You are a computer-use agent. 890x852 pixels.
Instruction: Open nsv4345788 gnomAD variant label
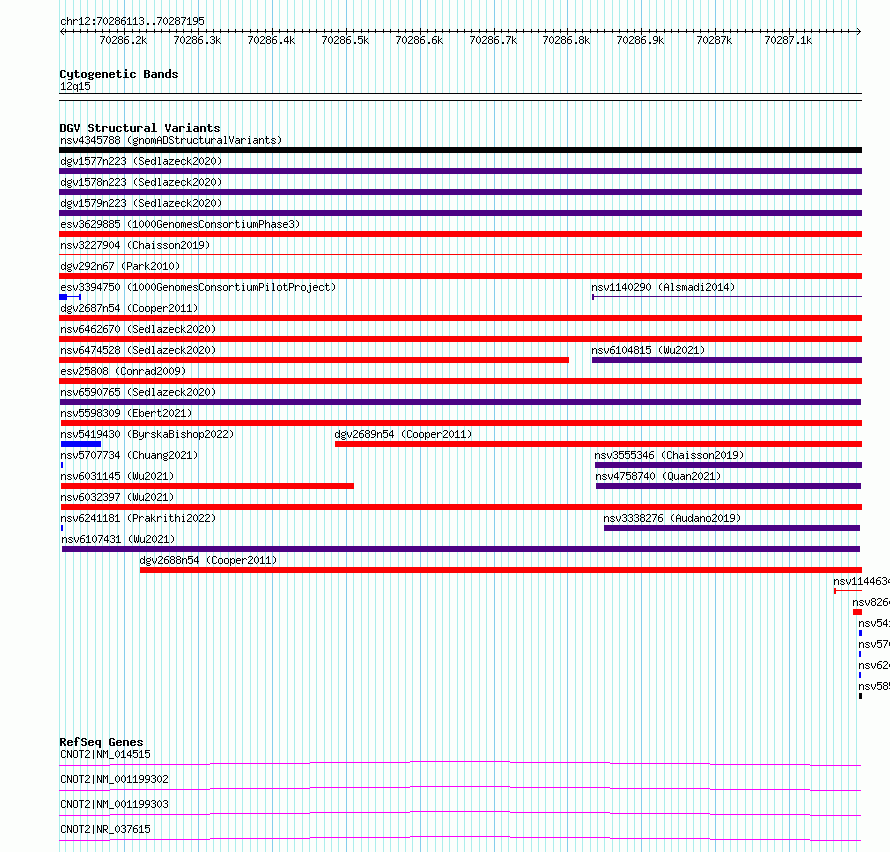(171, 140)
